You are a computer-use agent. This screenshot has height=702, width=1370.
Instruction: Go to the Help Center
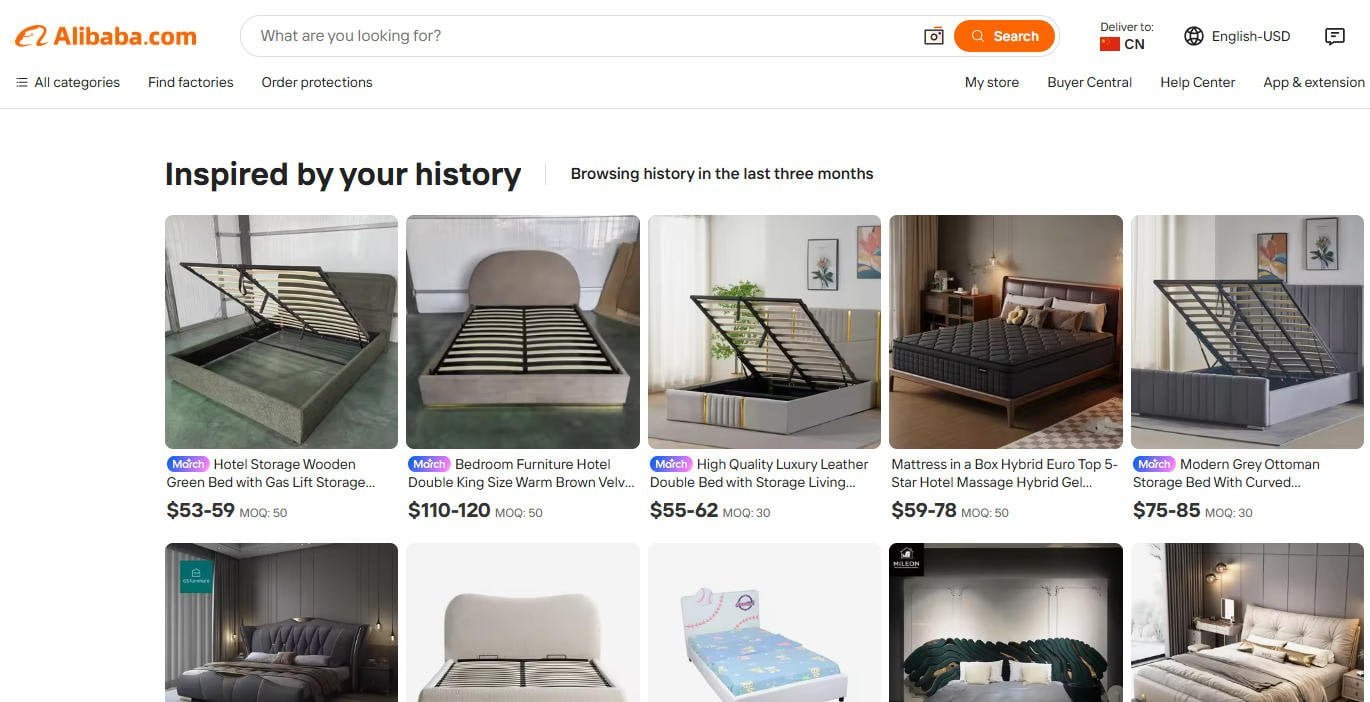point(1197,82)
